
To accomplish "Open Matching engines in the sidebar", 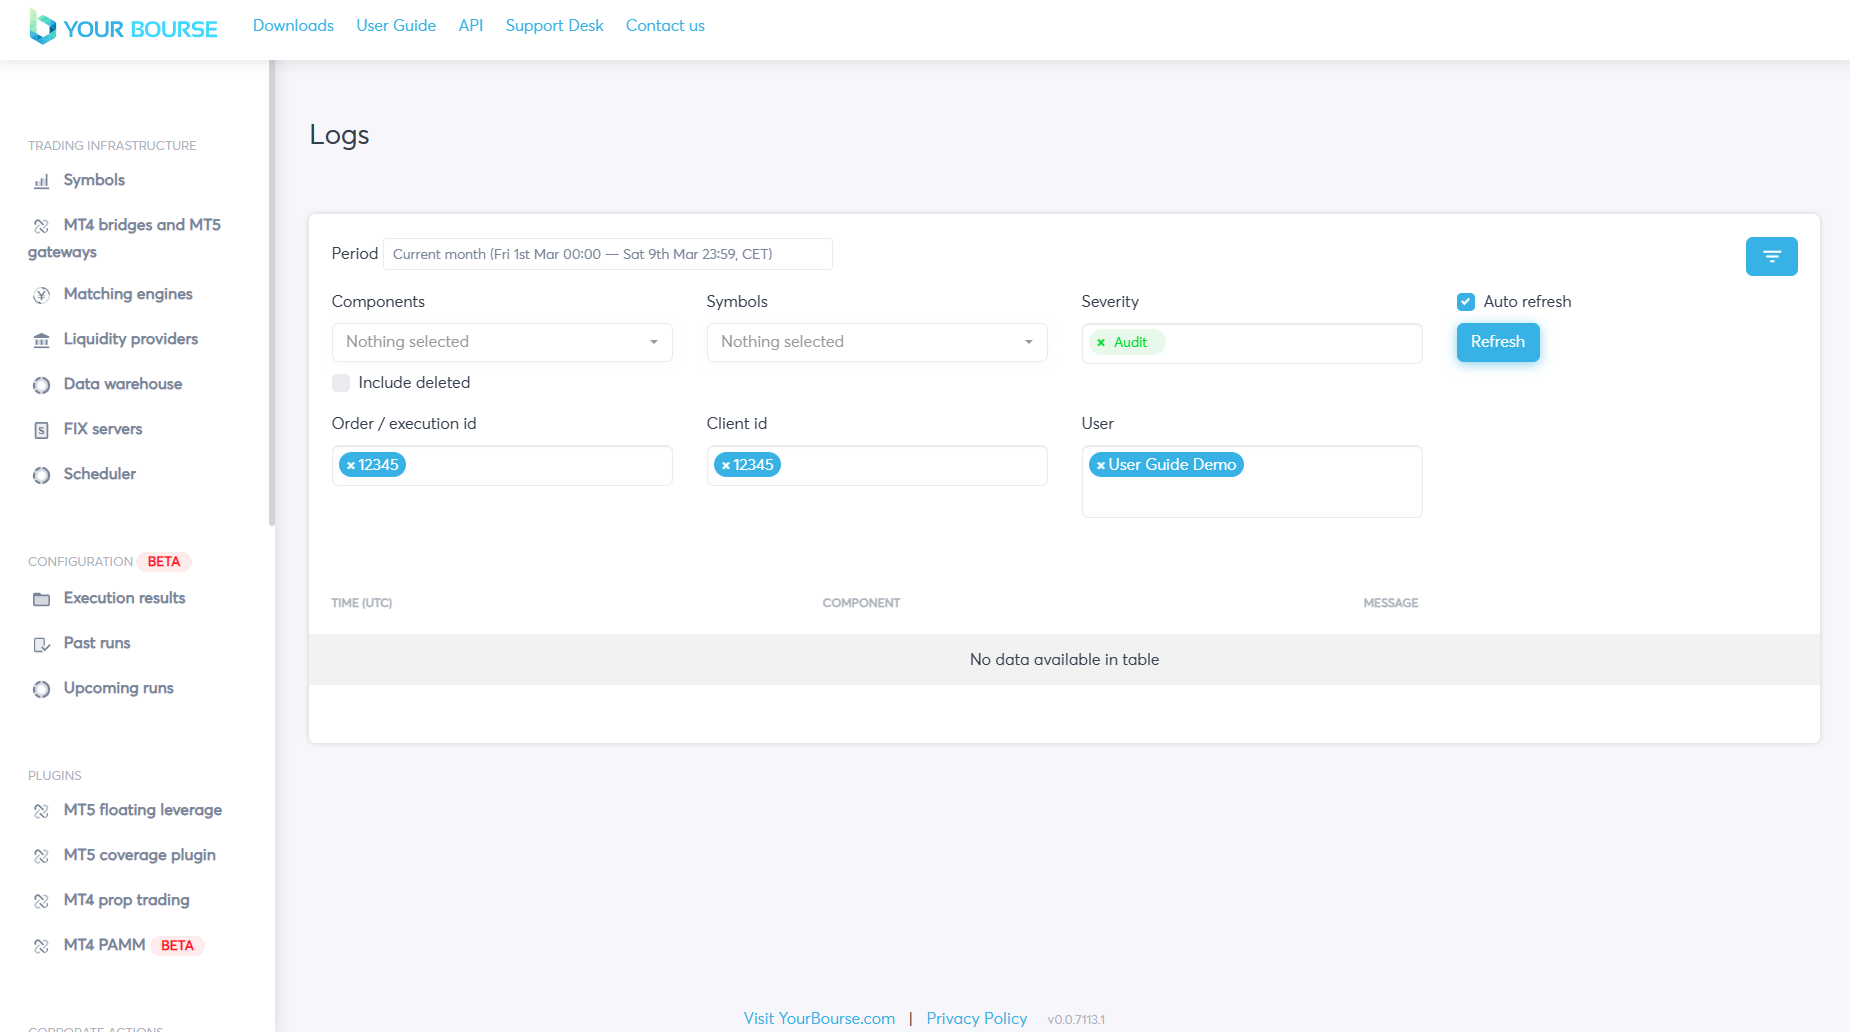I will (x=128, y=294).
